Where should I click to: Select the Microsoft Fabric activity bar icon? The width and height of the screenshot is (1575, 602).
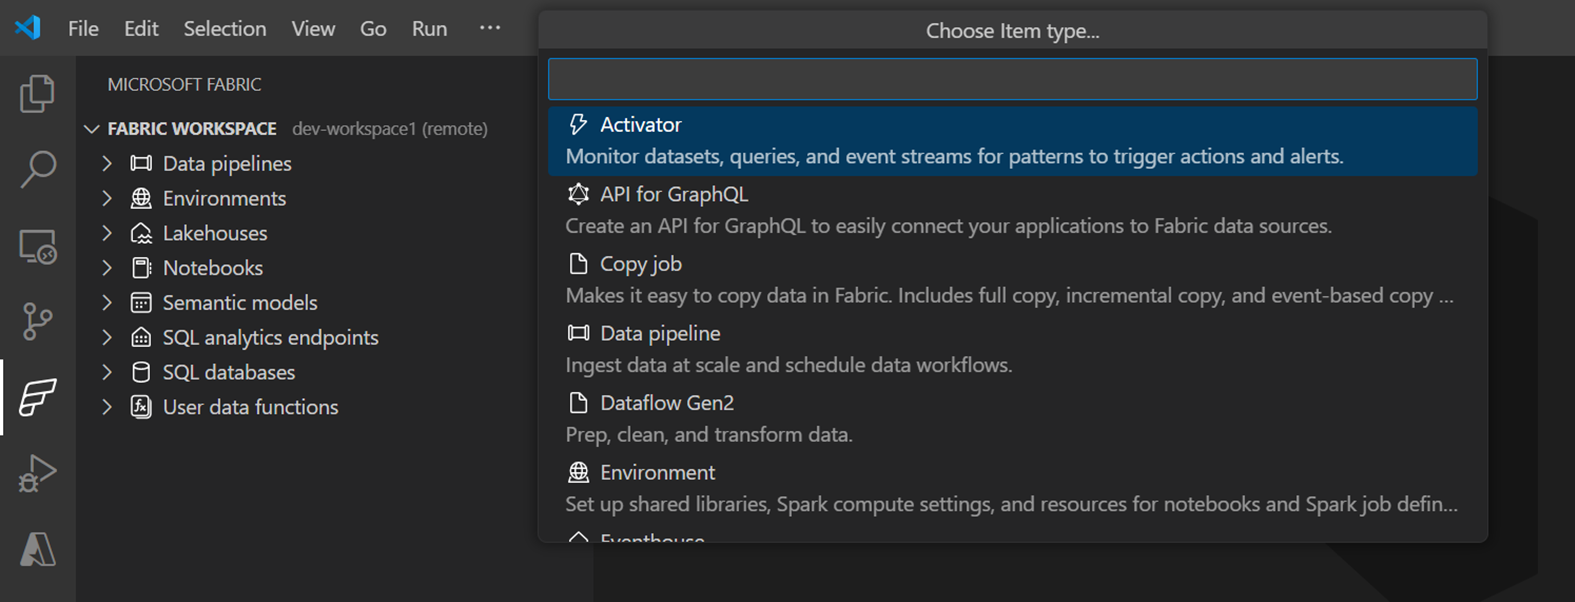37,397
